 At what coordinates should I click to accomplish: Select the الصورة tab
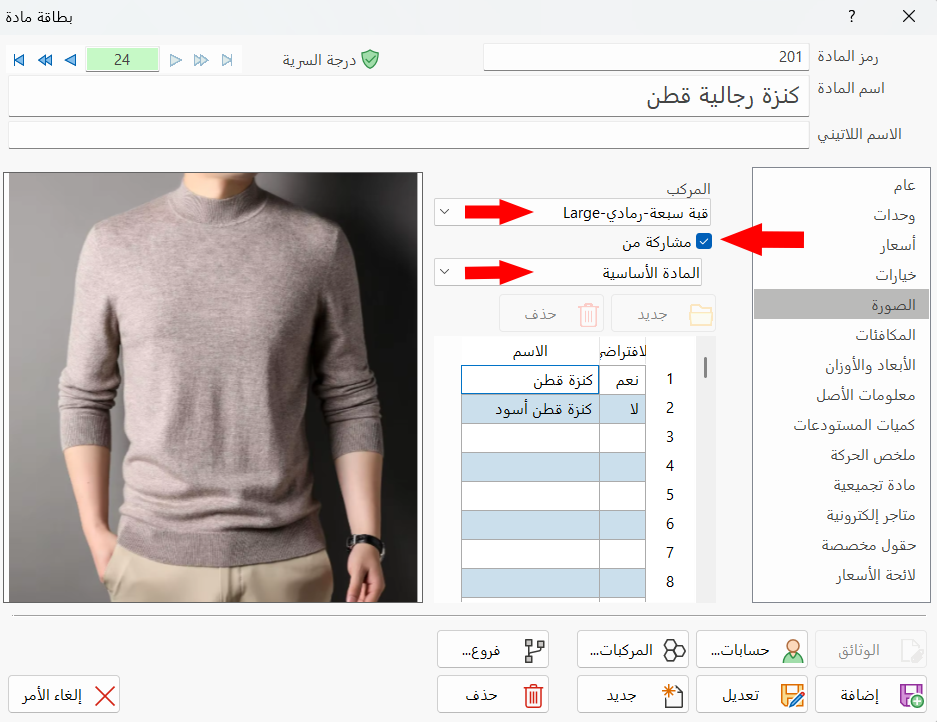tap(841, 305)
